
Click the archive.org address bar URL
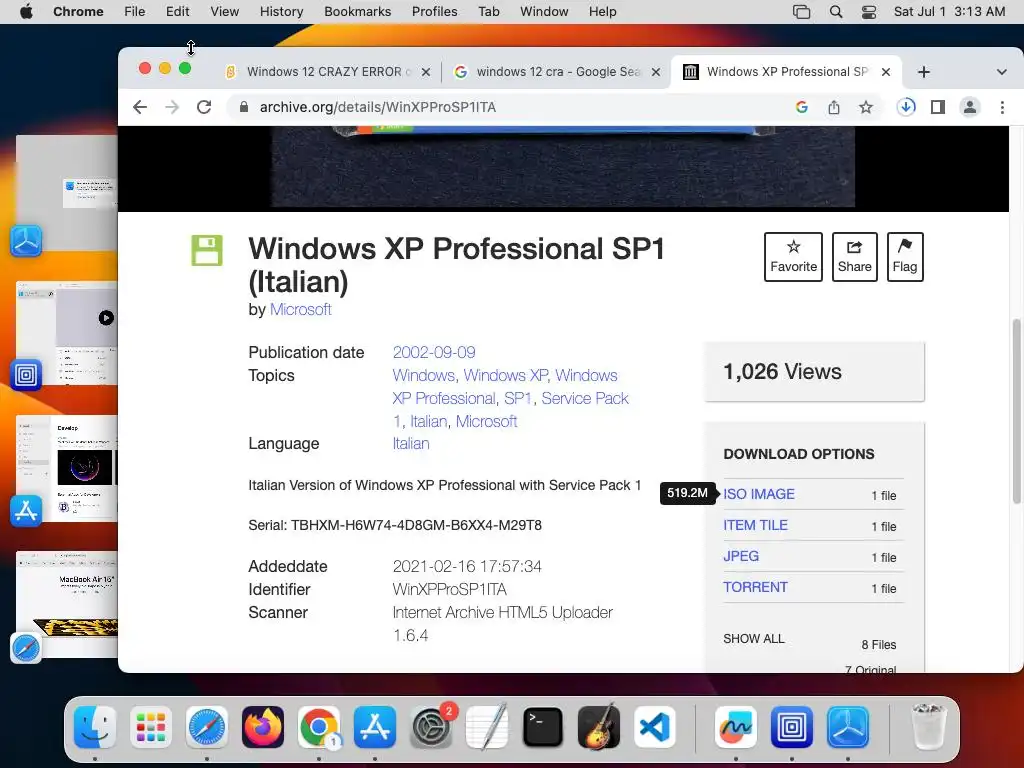[377, 107]
